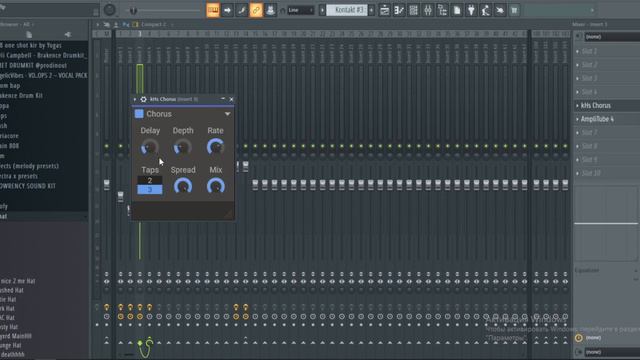Open 'OWRENCY SOUND KIT' browser folder
This screenshot has width=640, height=360.
click(x=28, y=186)
